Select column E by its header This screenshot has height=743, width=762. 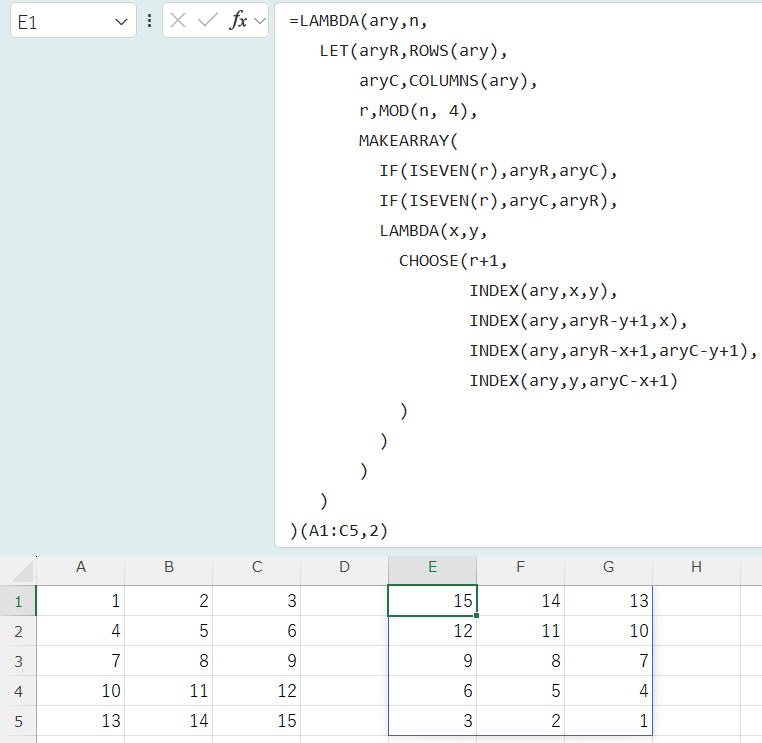[432, 567]
